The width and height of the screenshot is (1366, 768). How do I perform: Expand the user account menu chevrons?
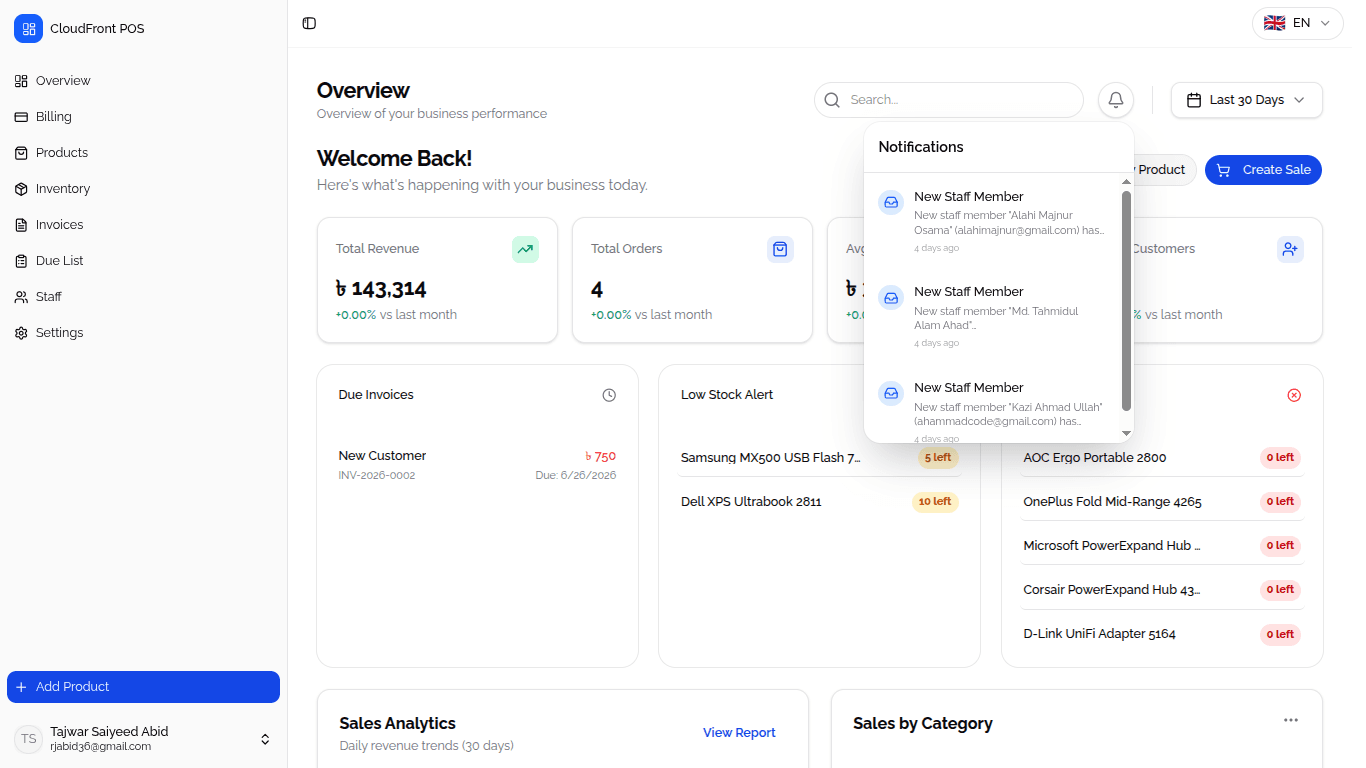(x=265, y=739)
